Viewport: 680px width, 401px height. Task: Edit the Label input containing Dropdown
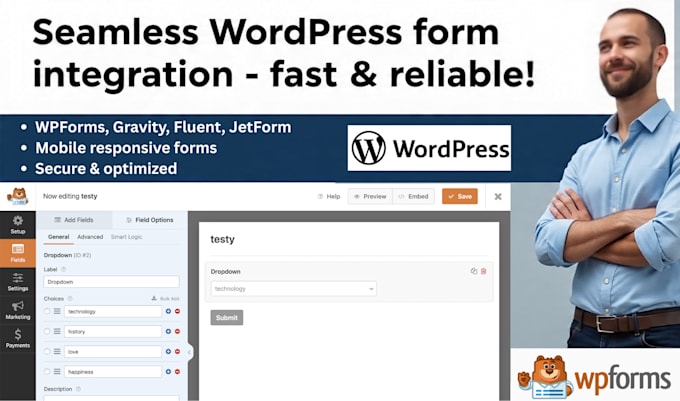point(111,282)
